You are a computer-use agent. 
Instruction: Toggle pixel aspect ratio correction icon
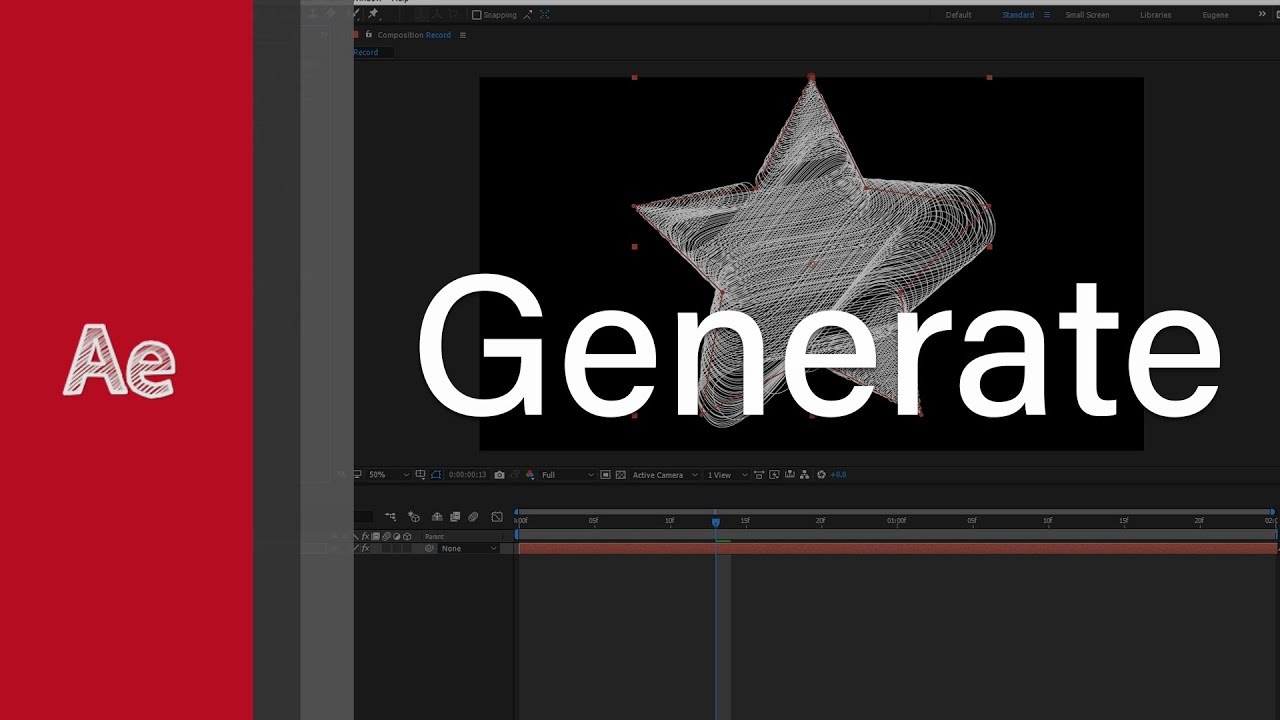point(759,475)
